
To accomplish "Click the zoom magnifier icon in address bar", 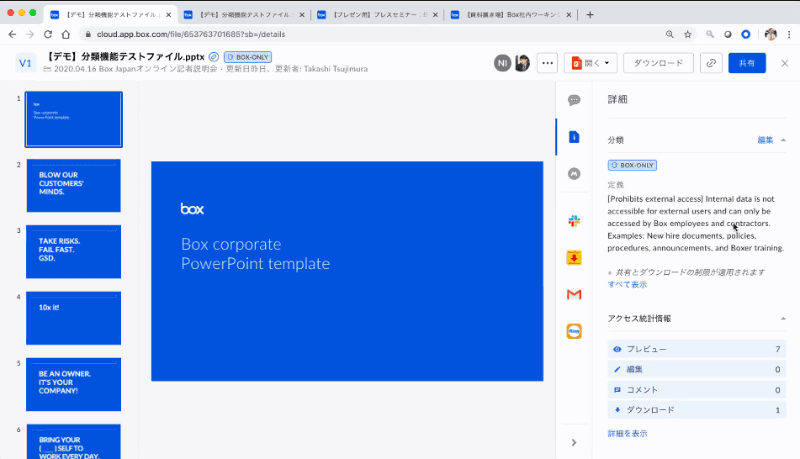I will click(669, 34).
